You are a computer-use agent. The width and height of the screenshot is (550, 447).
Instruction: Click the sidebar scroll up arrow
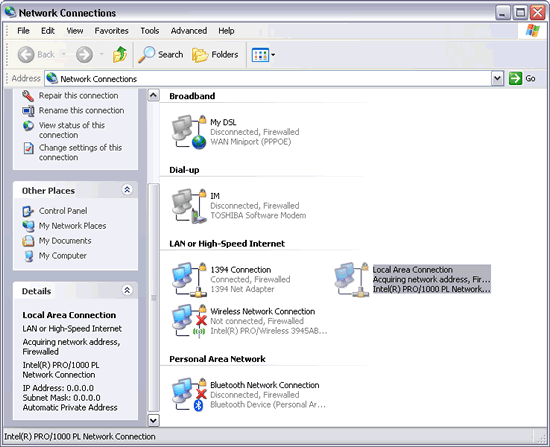coord(153,95)
